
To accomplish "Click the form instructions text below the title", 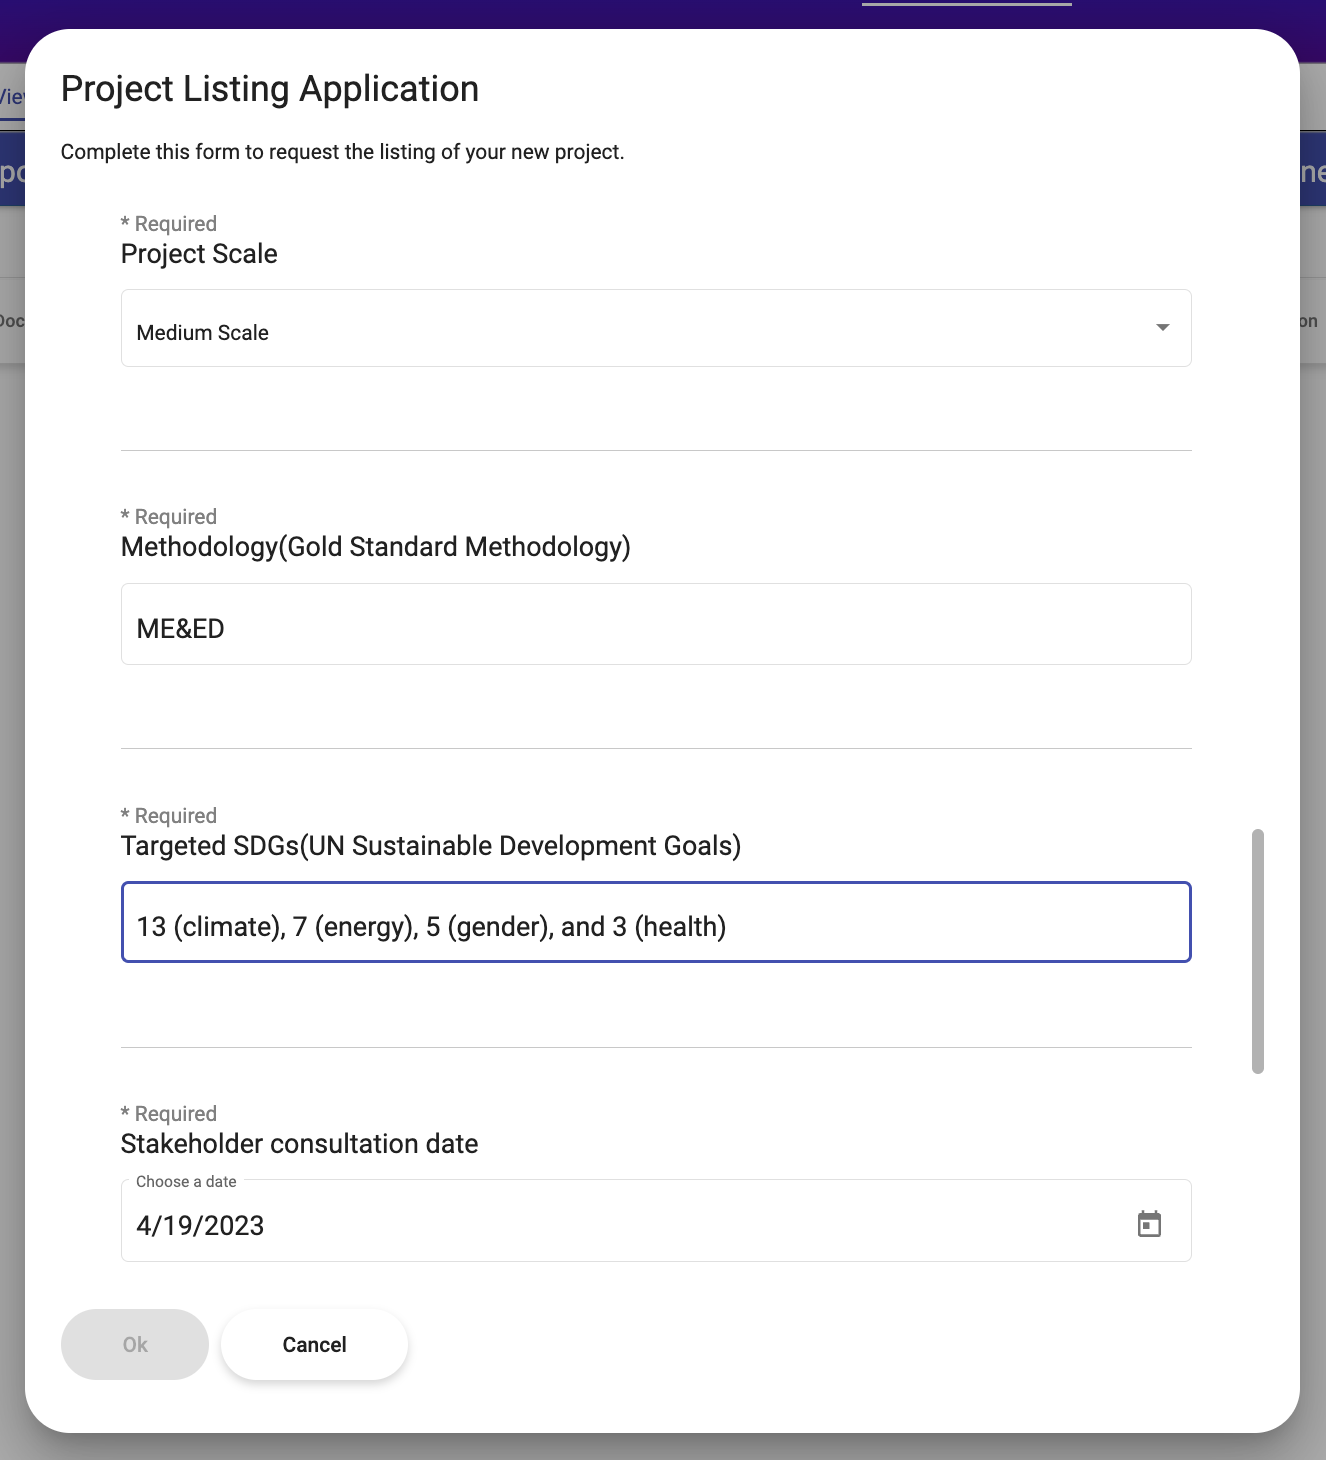I will click(x=342, y=152).
